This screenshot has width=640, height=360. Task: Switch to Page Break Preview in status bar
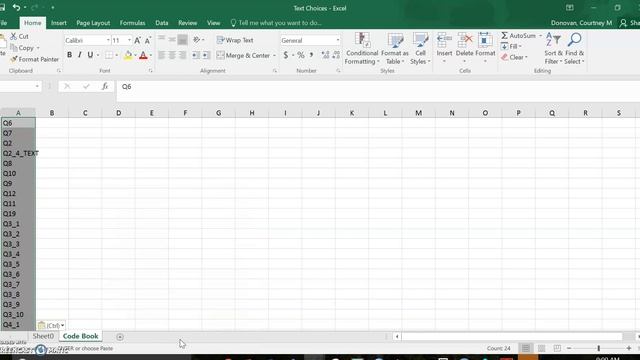coord(557,348)
